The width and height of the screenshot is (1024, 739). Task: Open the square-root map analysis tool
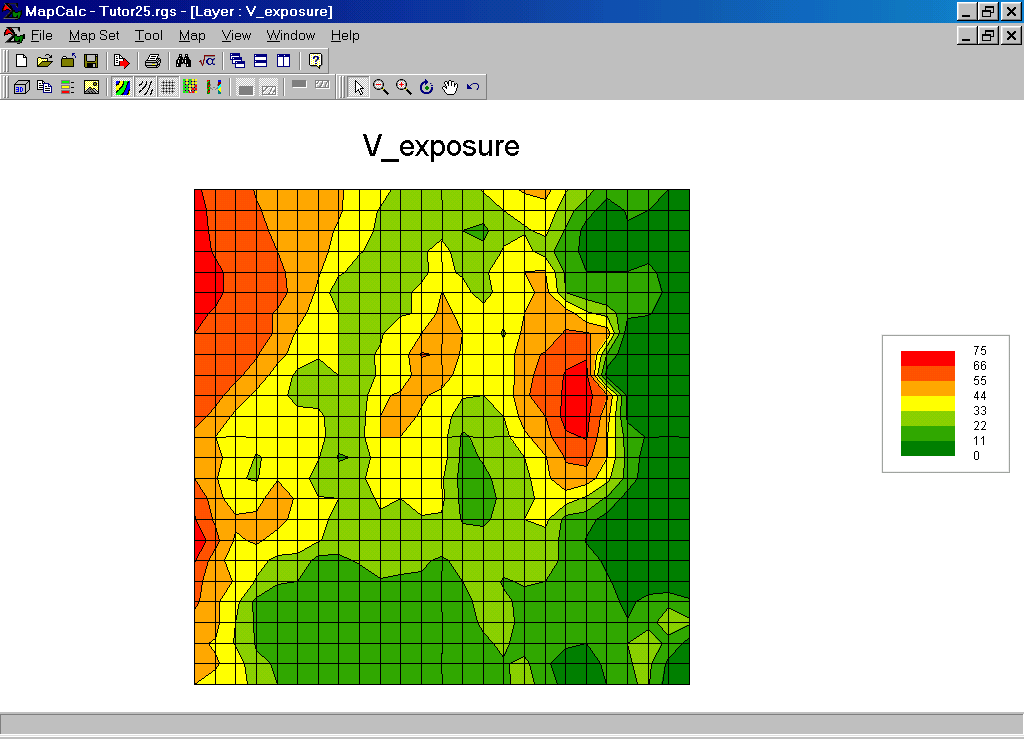pyautogui.click(x=207, y=61)
